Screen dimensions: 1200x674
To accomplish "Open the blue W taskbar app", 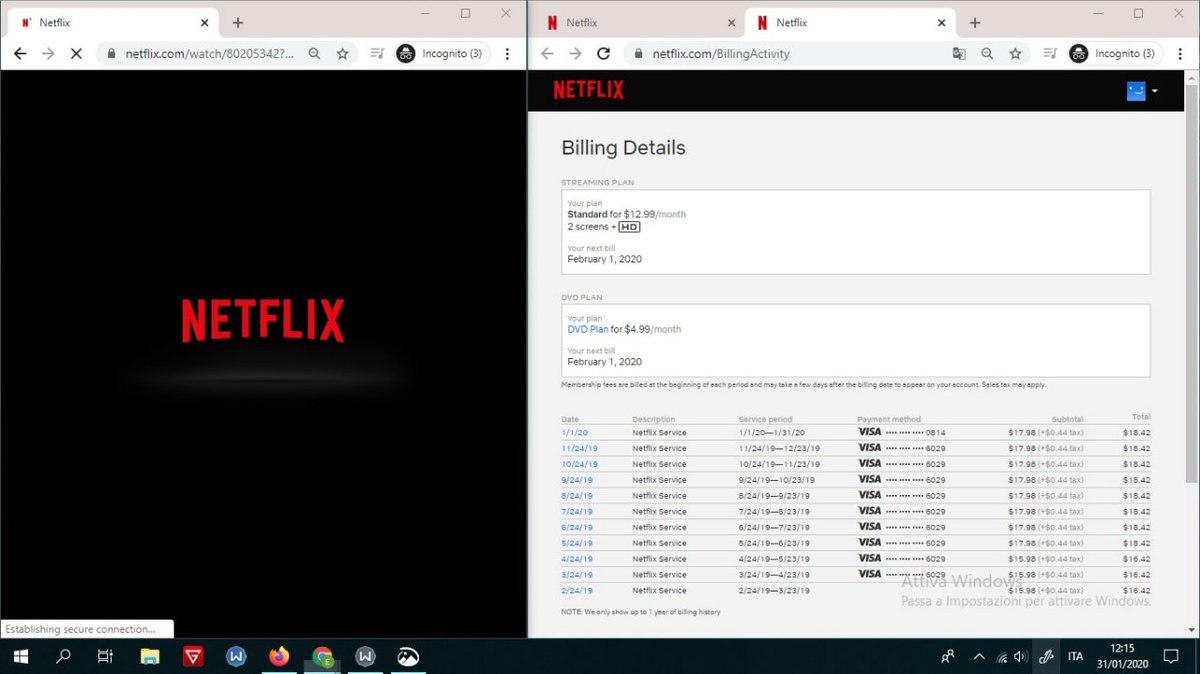I will coord(236,657).
